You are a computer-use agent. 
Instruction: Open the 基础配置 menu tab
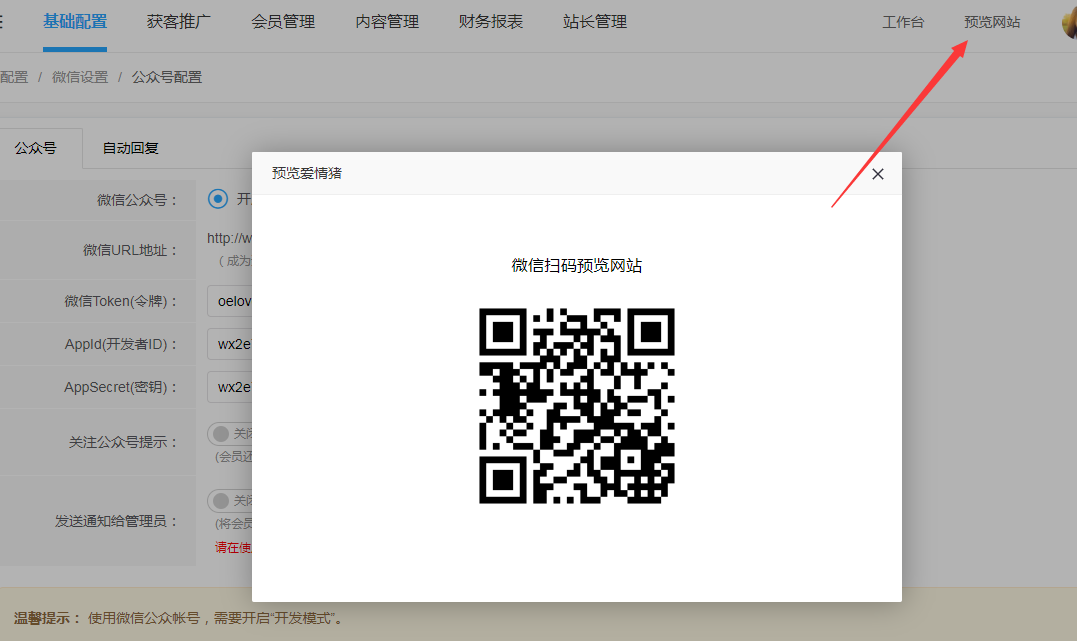coord(75,22)
